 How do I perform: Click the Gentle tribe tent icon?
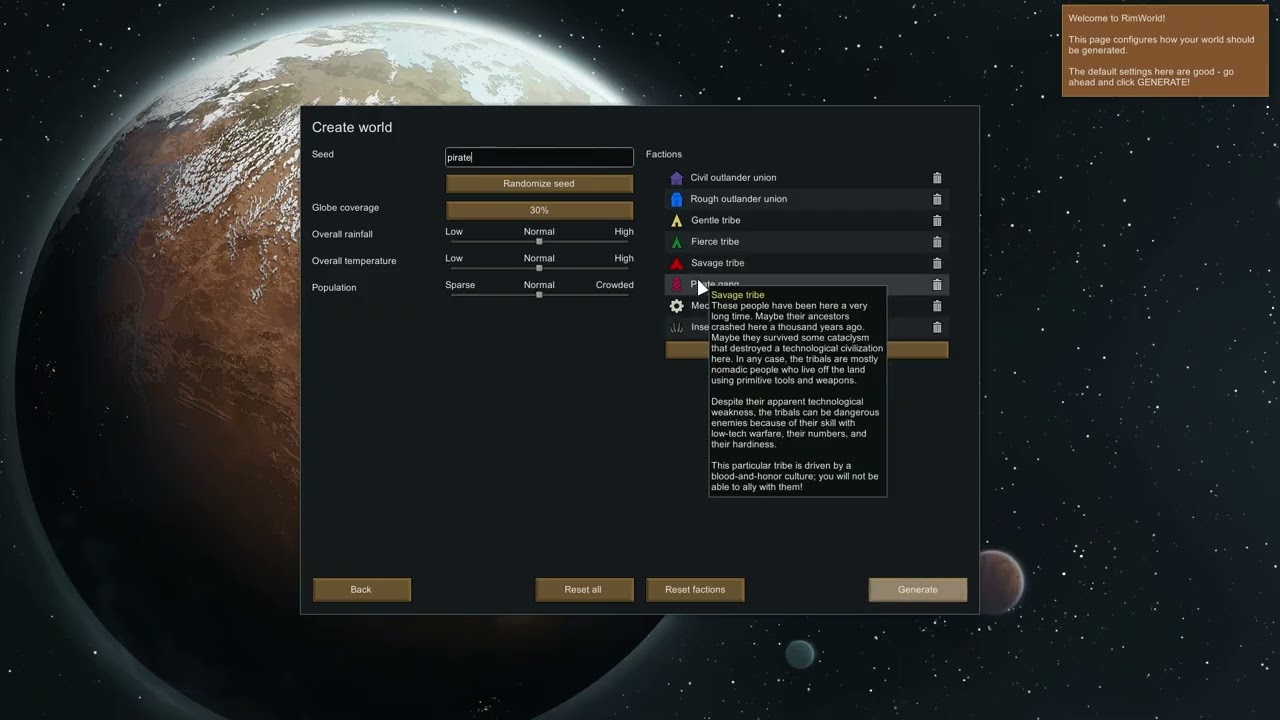676,221
